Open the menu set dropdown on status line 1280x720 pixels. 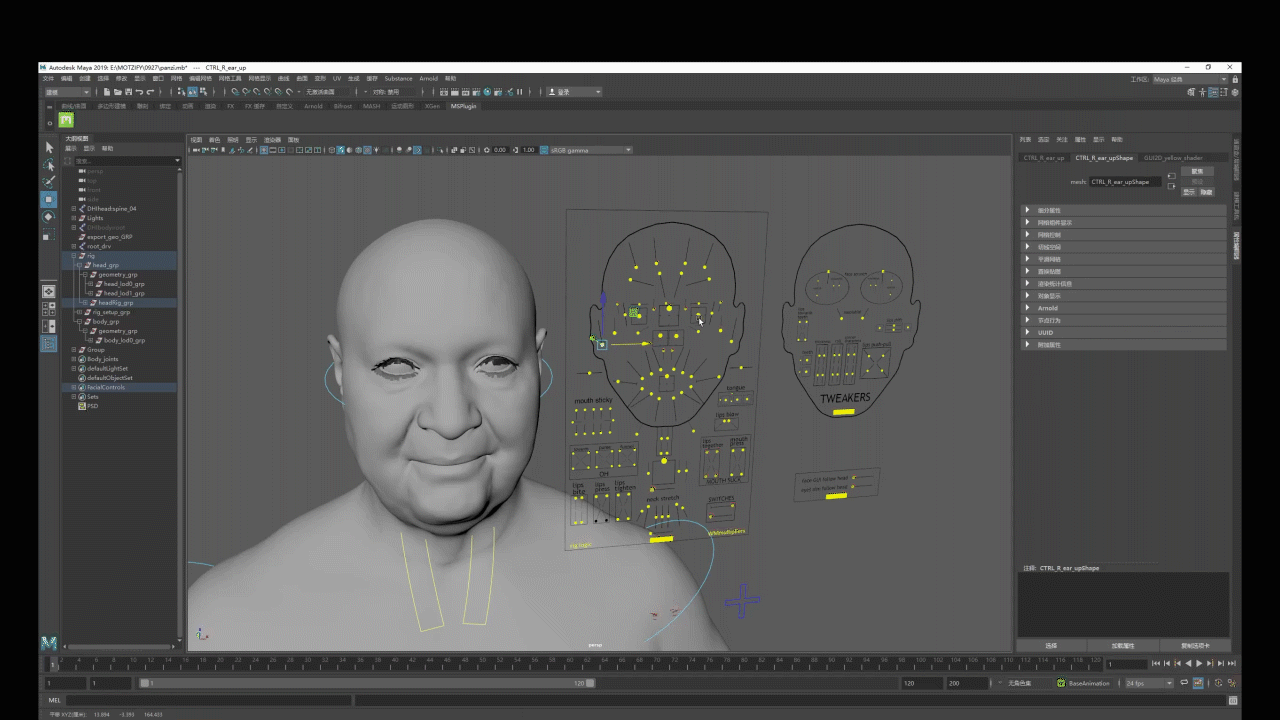68,92
